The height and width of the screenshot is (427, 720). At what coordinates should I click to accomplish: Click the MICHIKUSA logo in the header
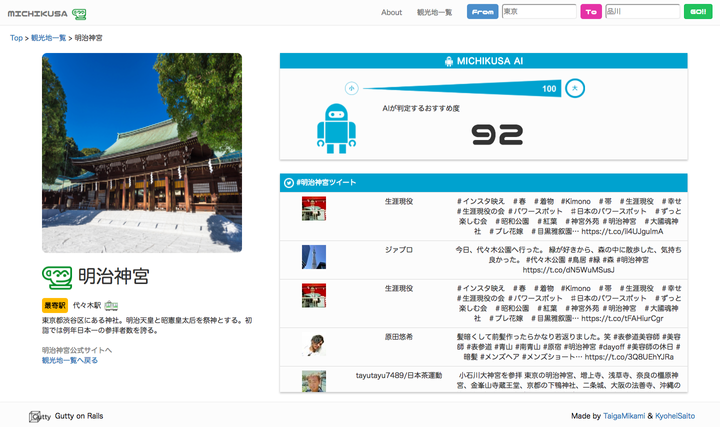coord(47,13)
